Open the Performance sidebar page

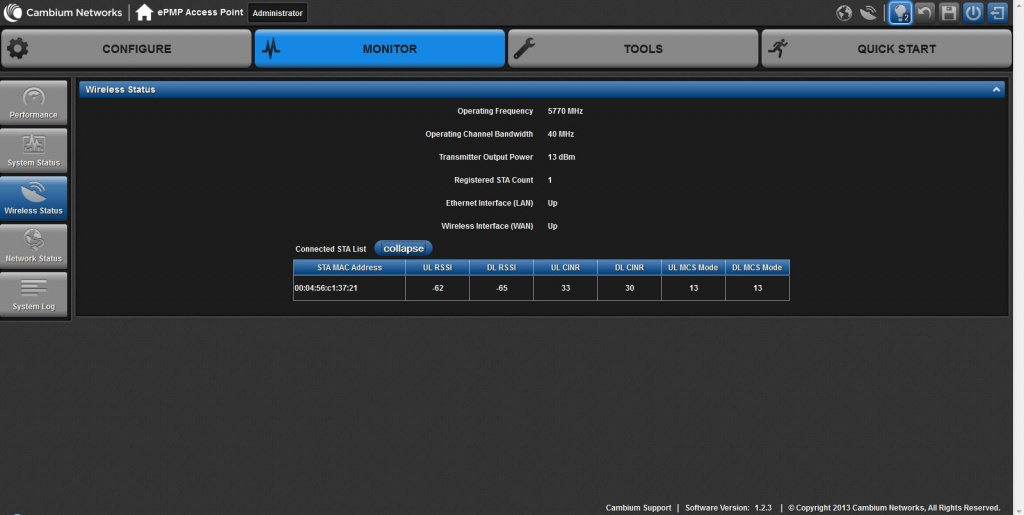click(34, 103)
